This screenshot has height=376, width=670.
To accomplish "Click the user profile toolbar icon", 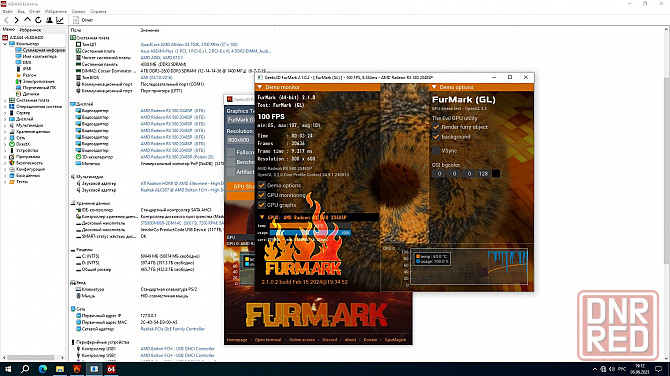I will coord(49,20).
